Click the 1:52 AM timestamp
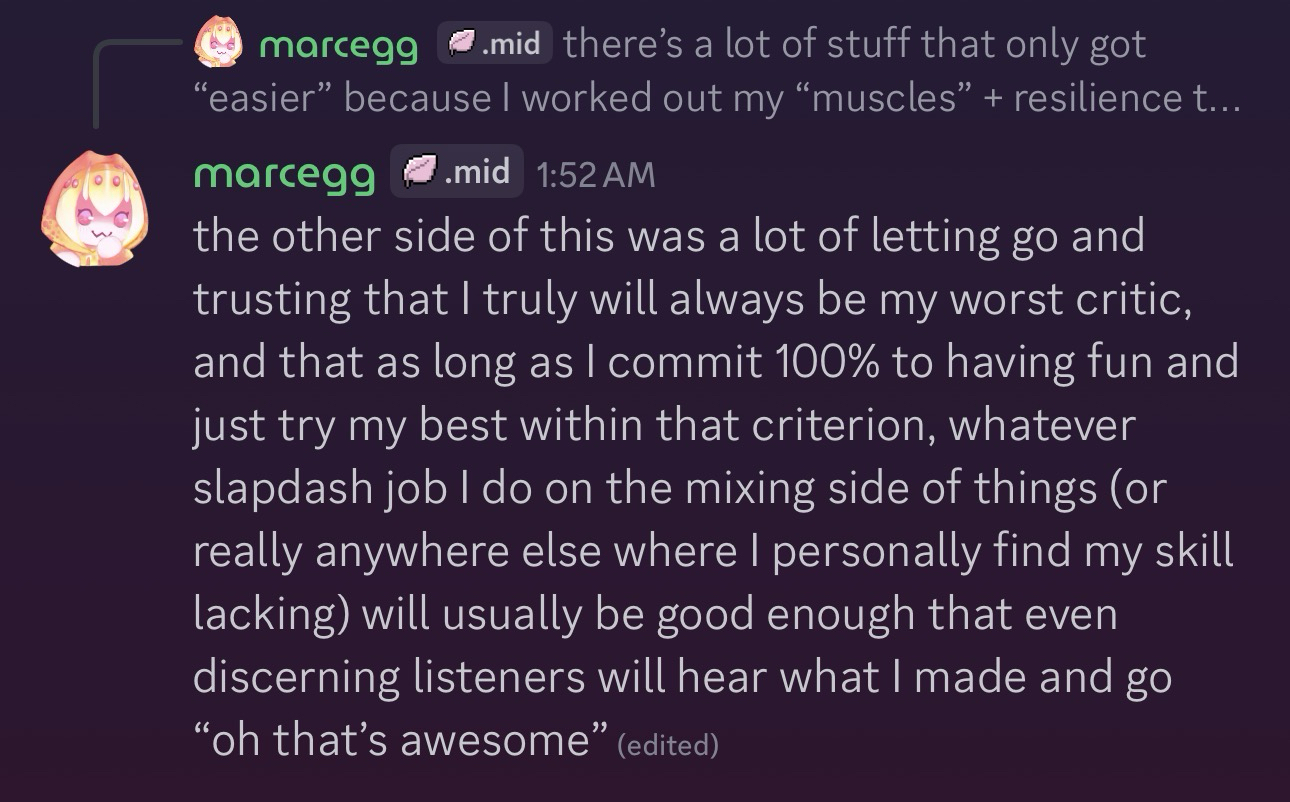 [x=595, y=175]
